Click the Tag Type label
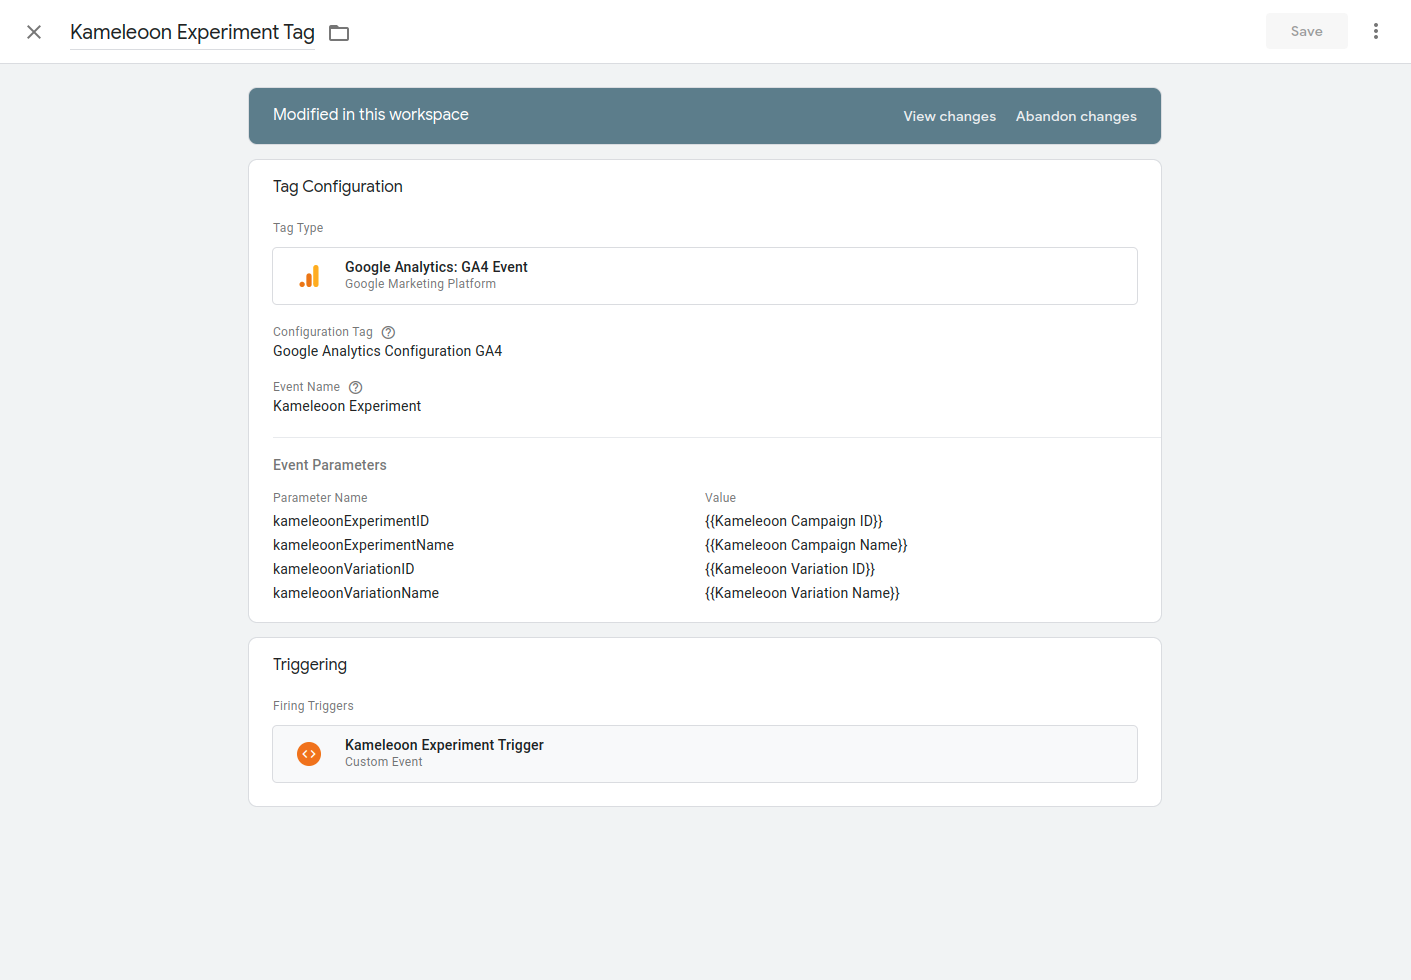1411x980 pixels. click(298, 228)
